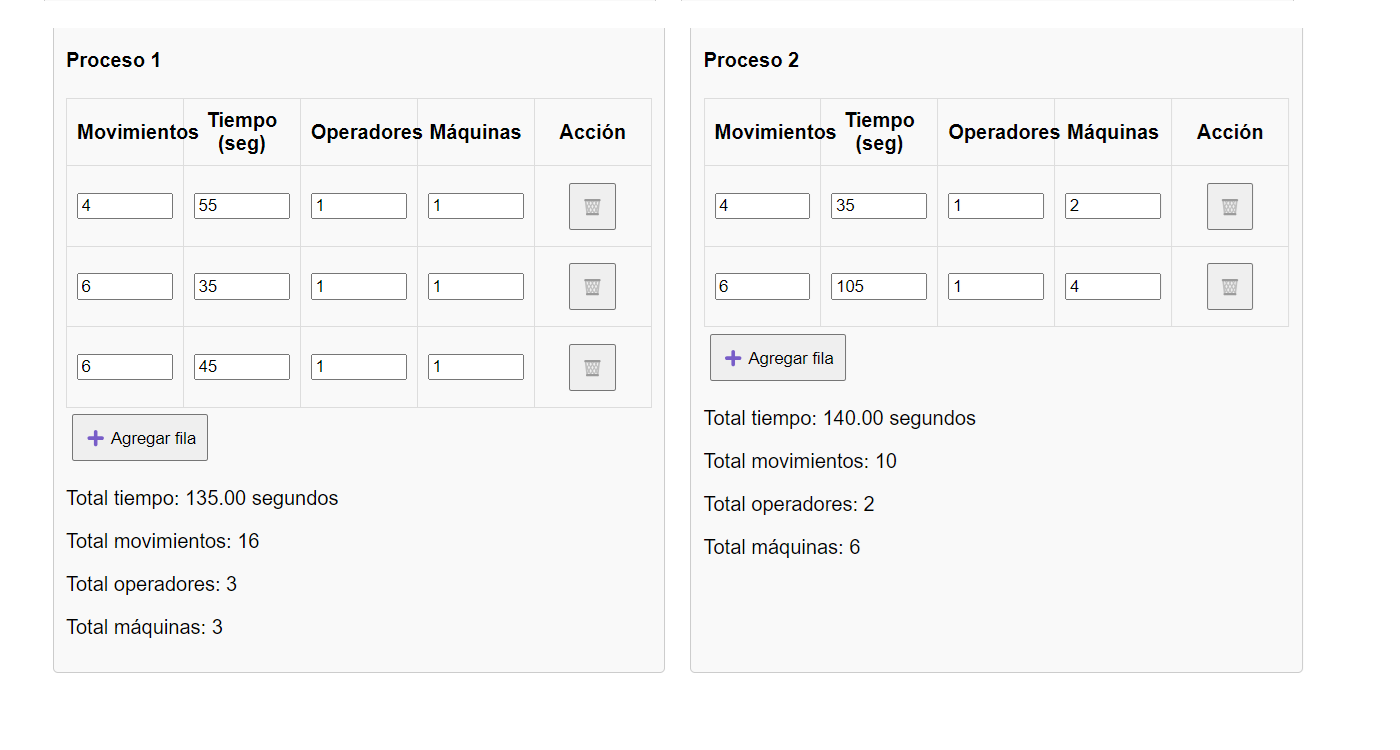Click Tiempo field showing 35 in Proceso 2

tap(879, 206)
